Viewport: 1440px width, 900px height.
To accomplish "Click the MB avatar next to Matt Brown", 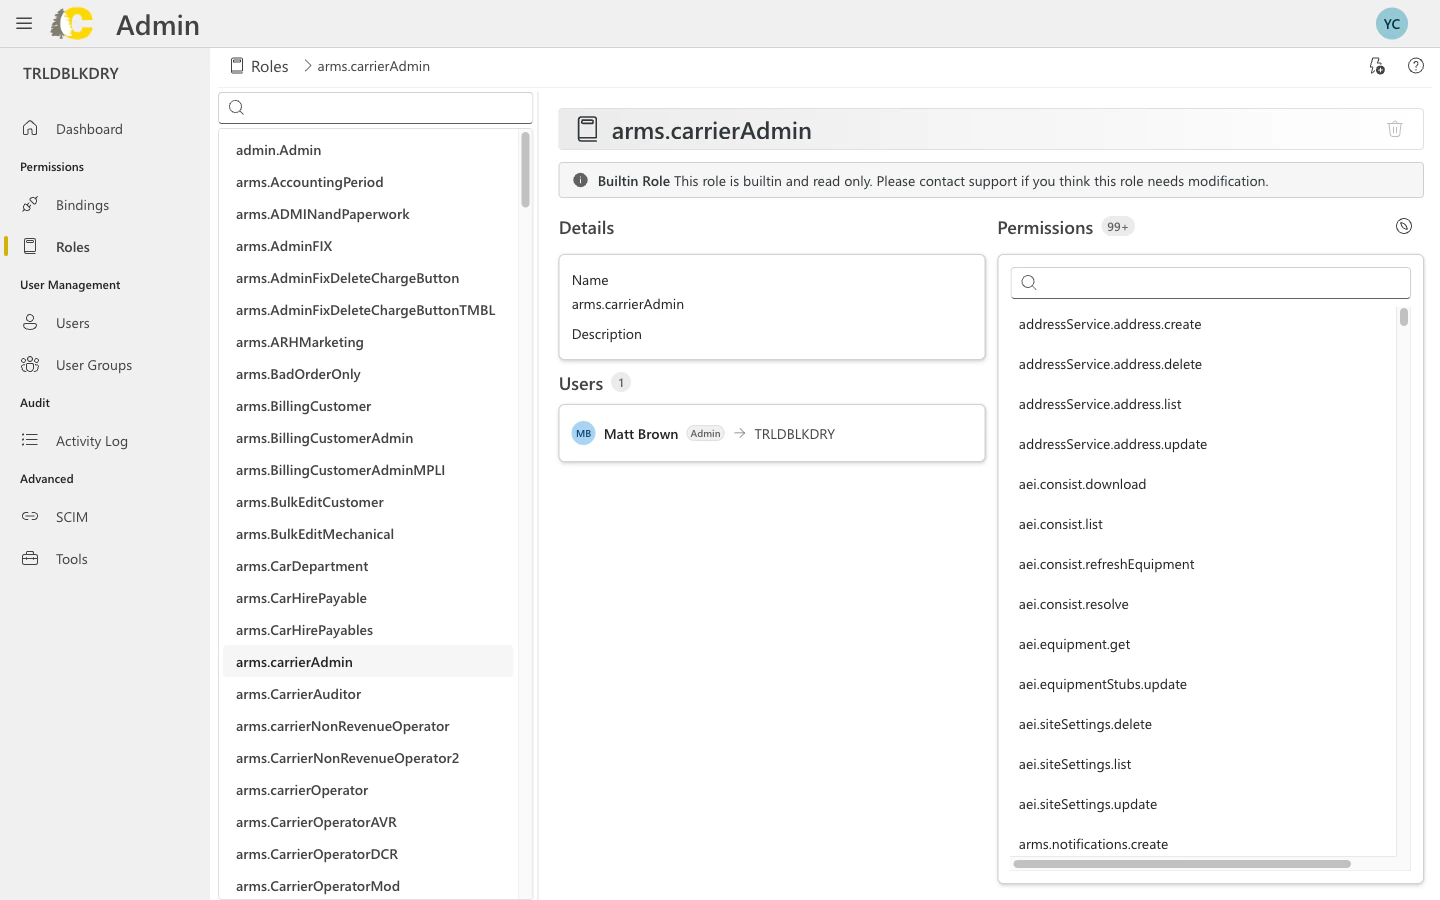I will click(x=583, y=433).
